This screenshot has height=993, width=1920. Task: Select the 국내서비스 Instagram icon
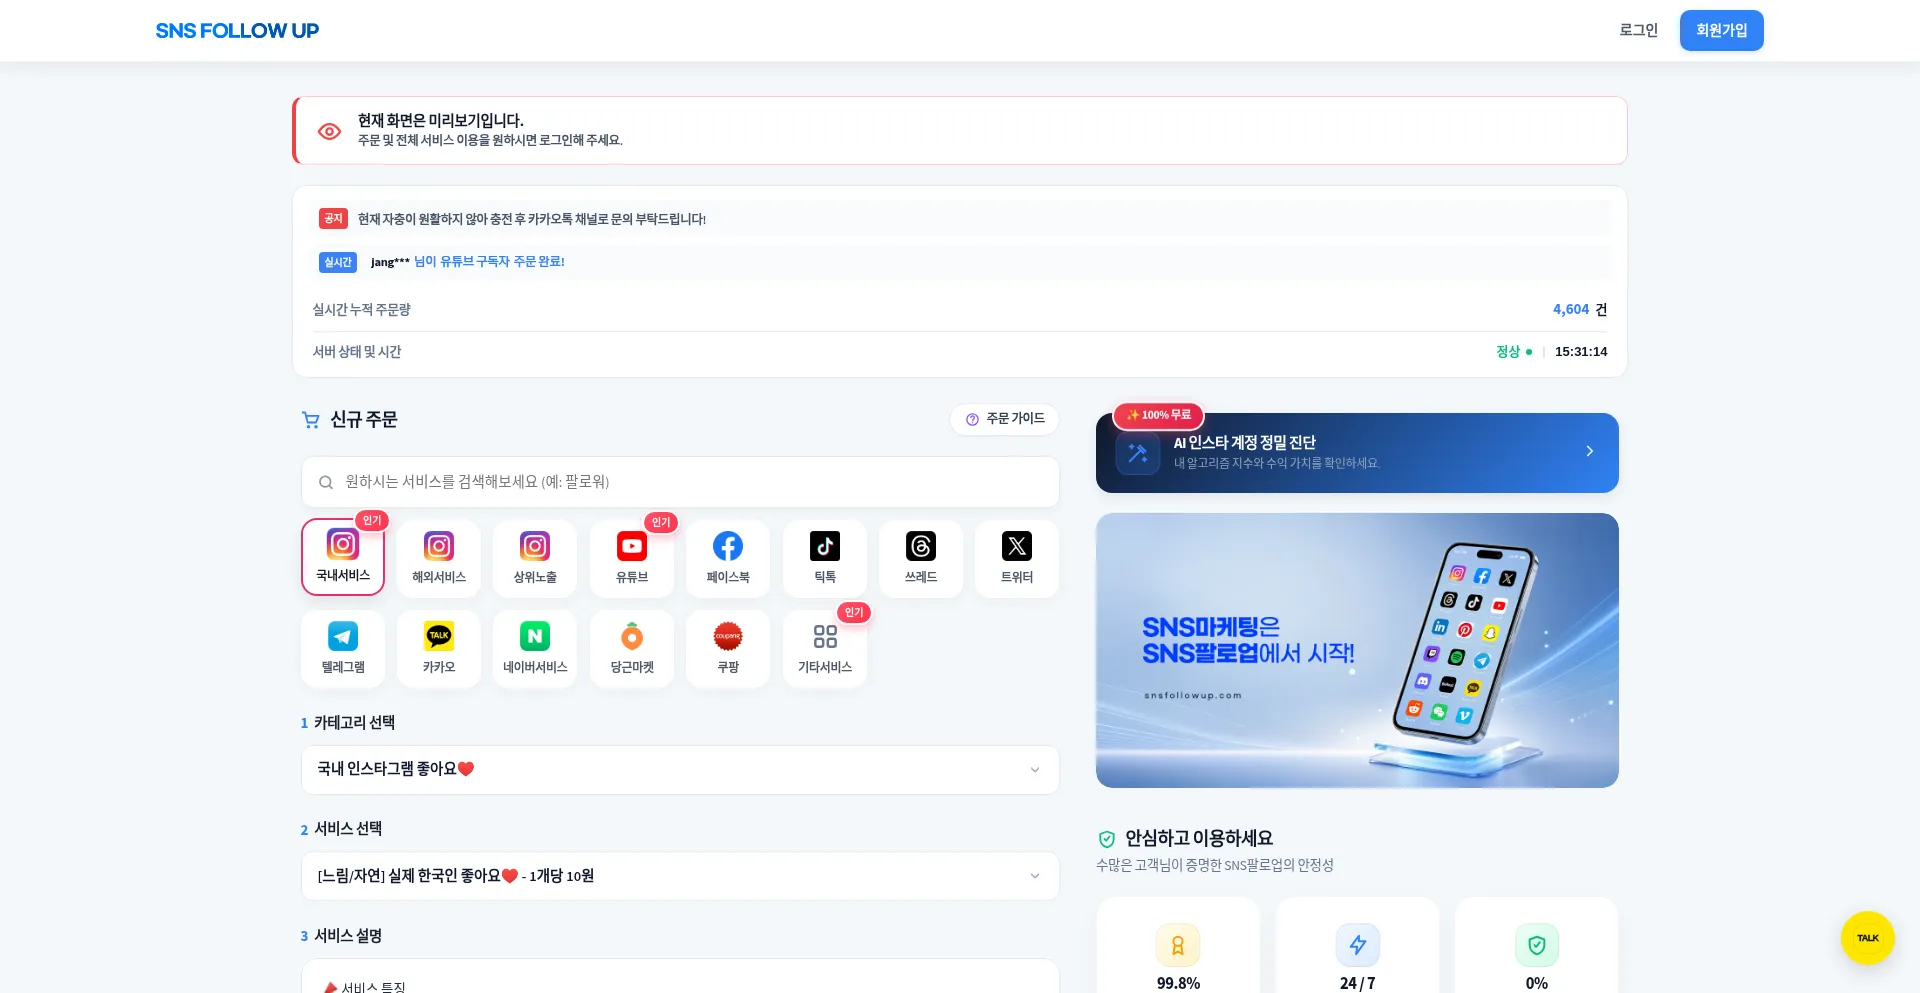tap(343, 545)
